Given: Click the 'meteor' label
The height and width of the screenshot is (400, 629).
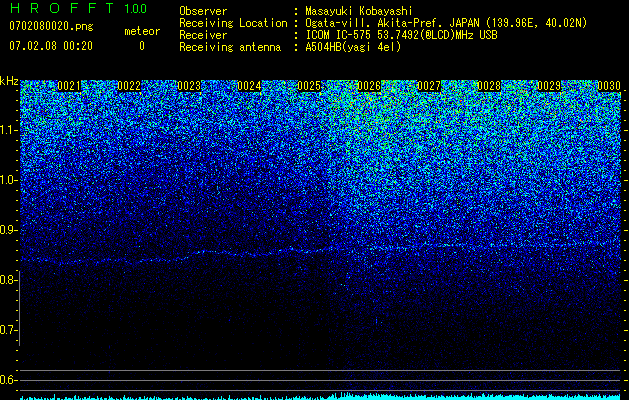Looking at the screenshot, I should [142, 31].
